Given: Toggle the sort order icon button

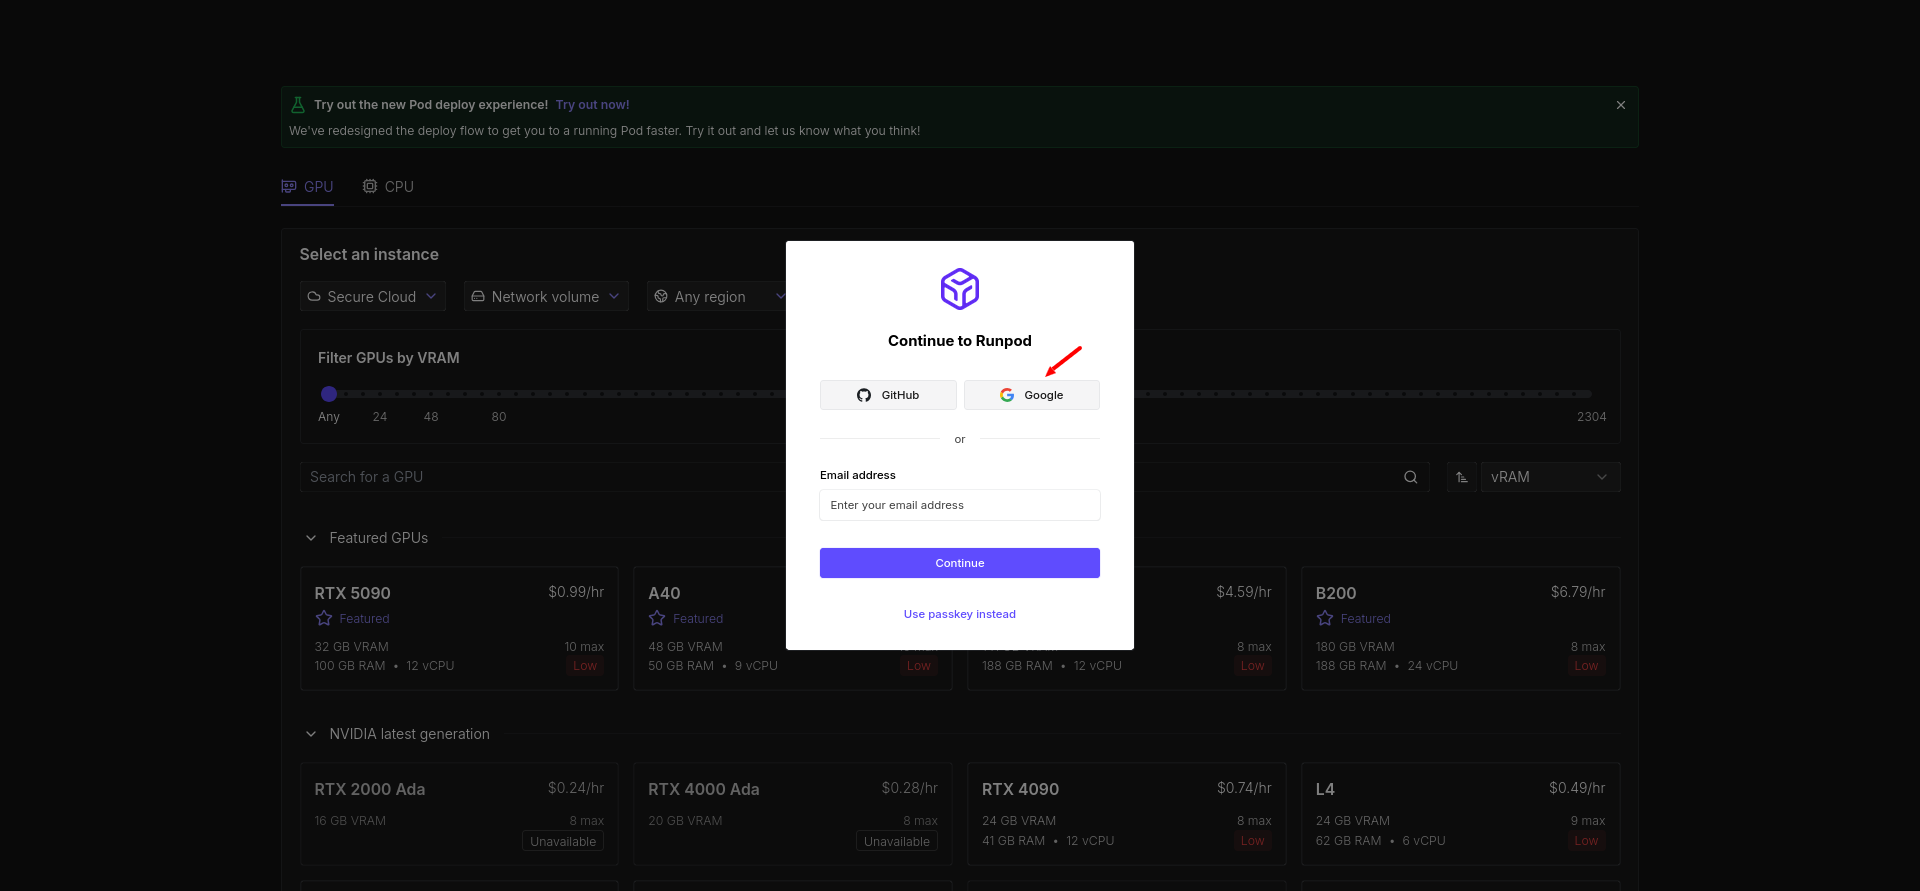Looking at the screenshot, I should pos(1462,477).
